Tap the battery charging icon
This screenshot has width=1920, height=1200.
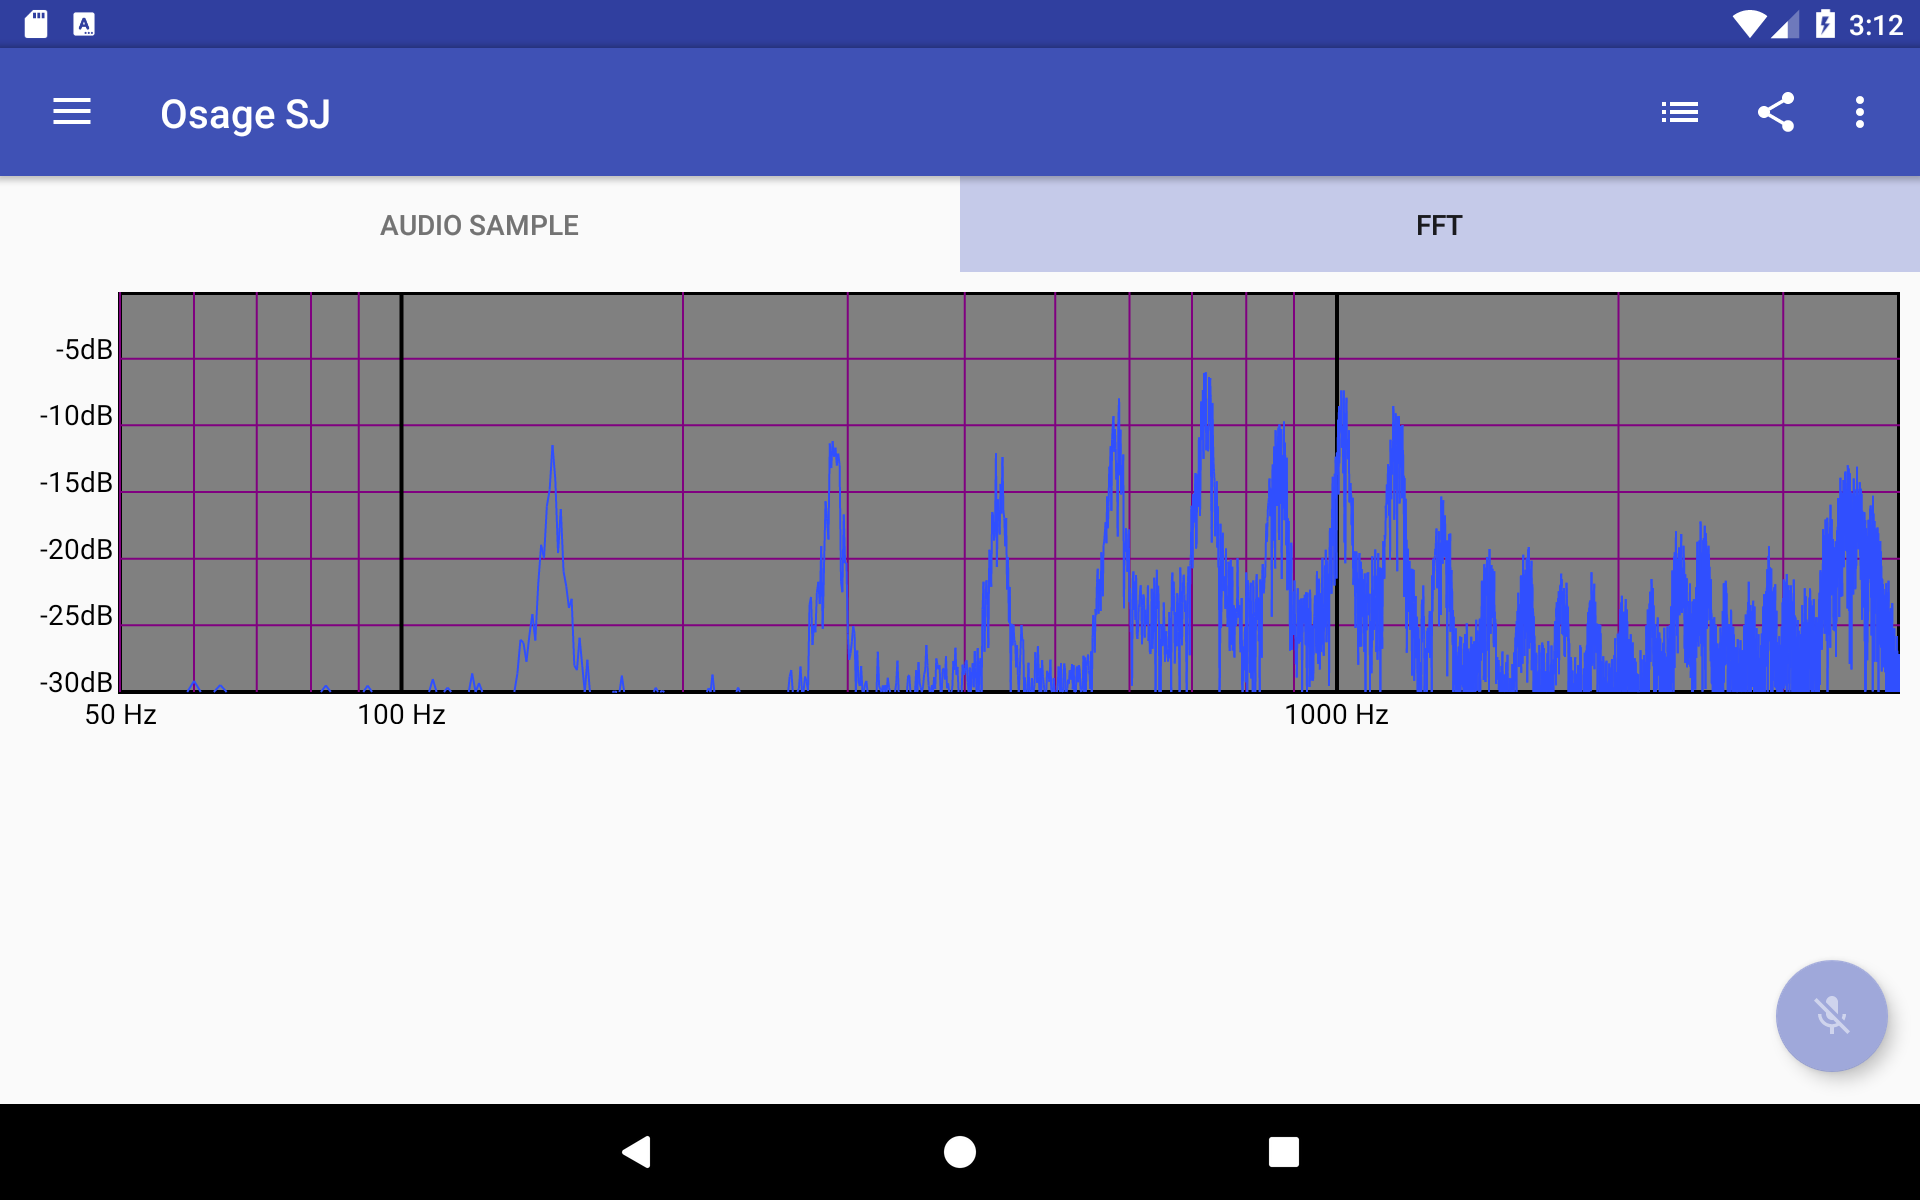coord(1825,24)
